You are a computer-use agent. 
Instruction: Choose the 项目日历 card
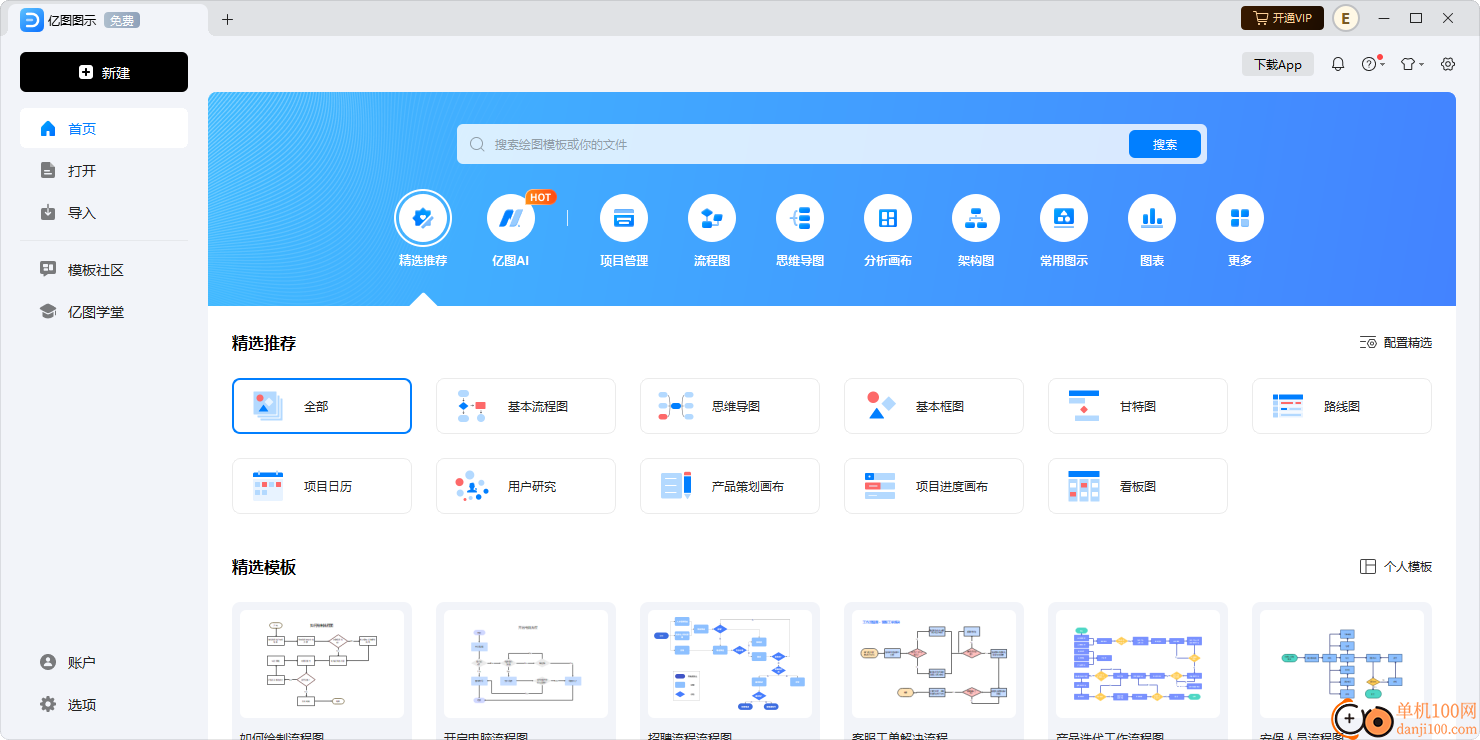click(x=322, y=486)
